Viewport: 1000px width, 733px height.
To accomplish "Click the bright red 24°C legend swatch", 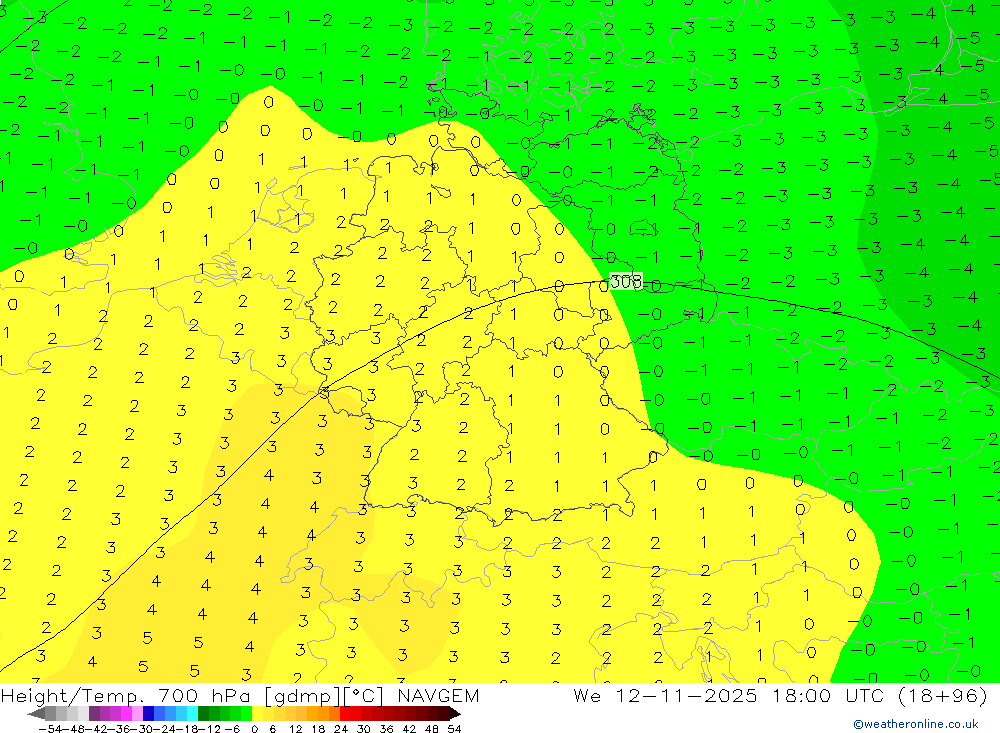I will [x=345, y=713].
